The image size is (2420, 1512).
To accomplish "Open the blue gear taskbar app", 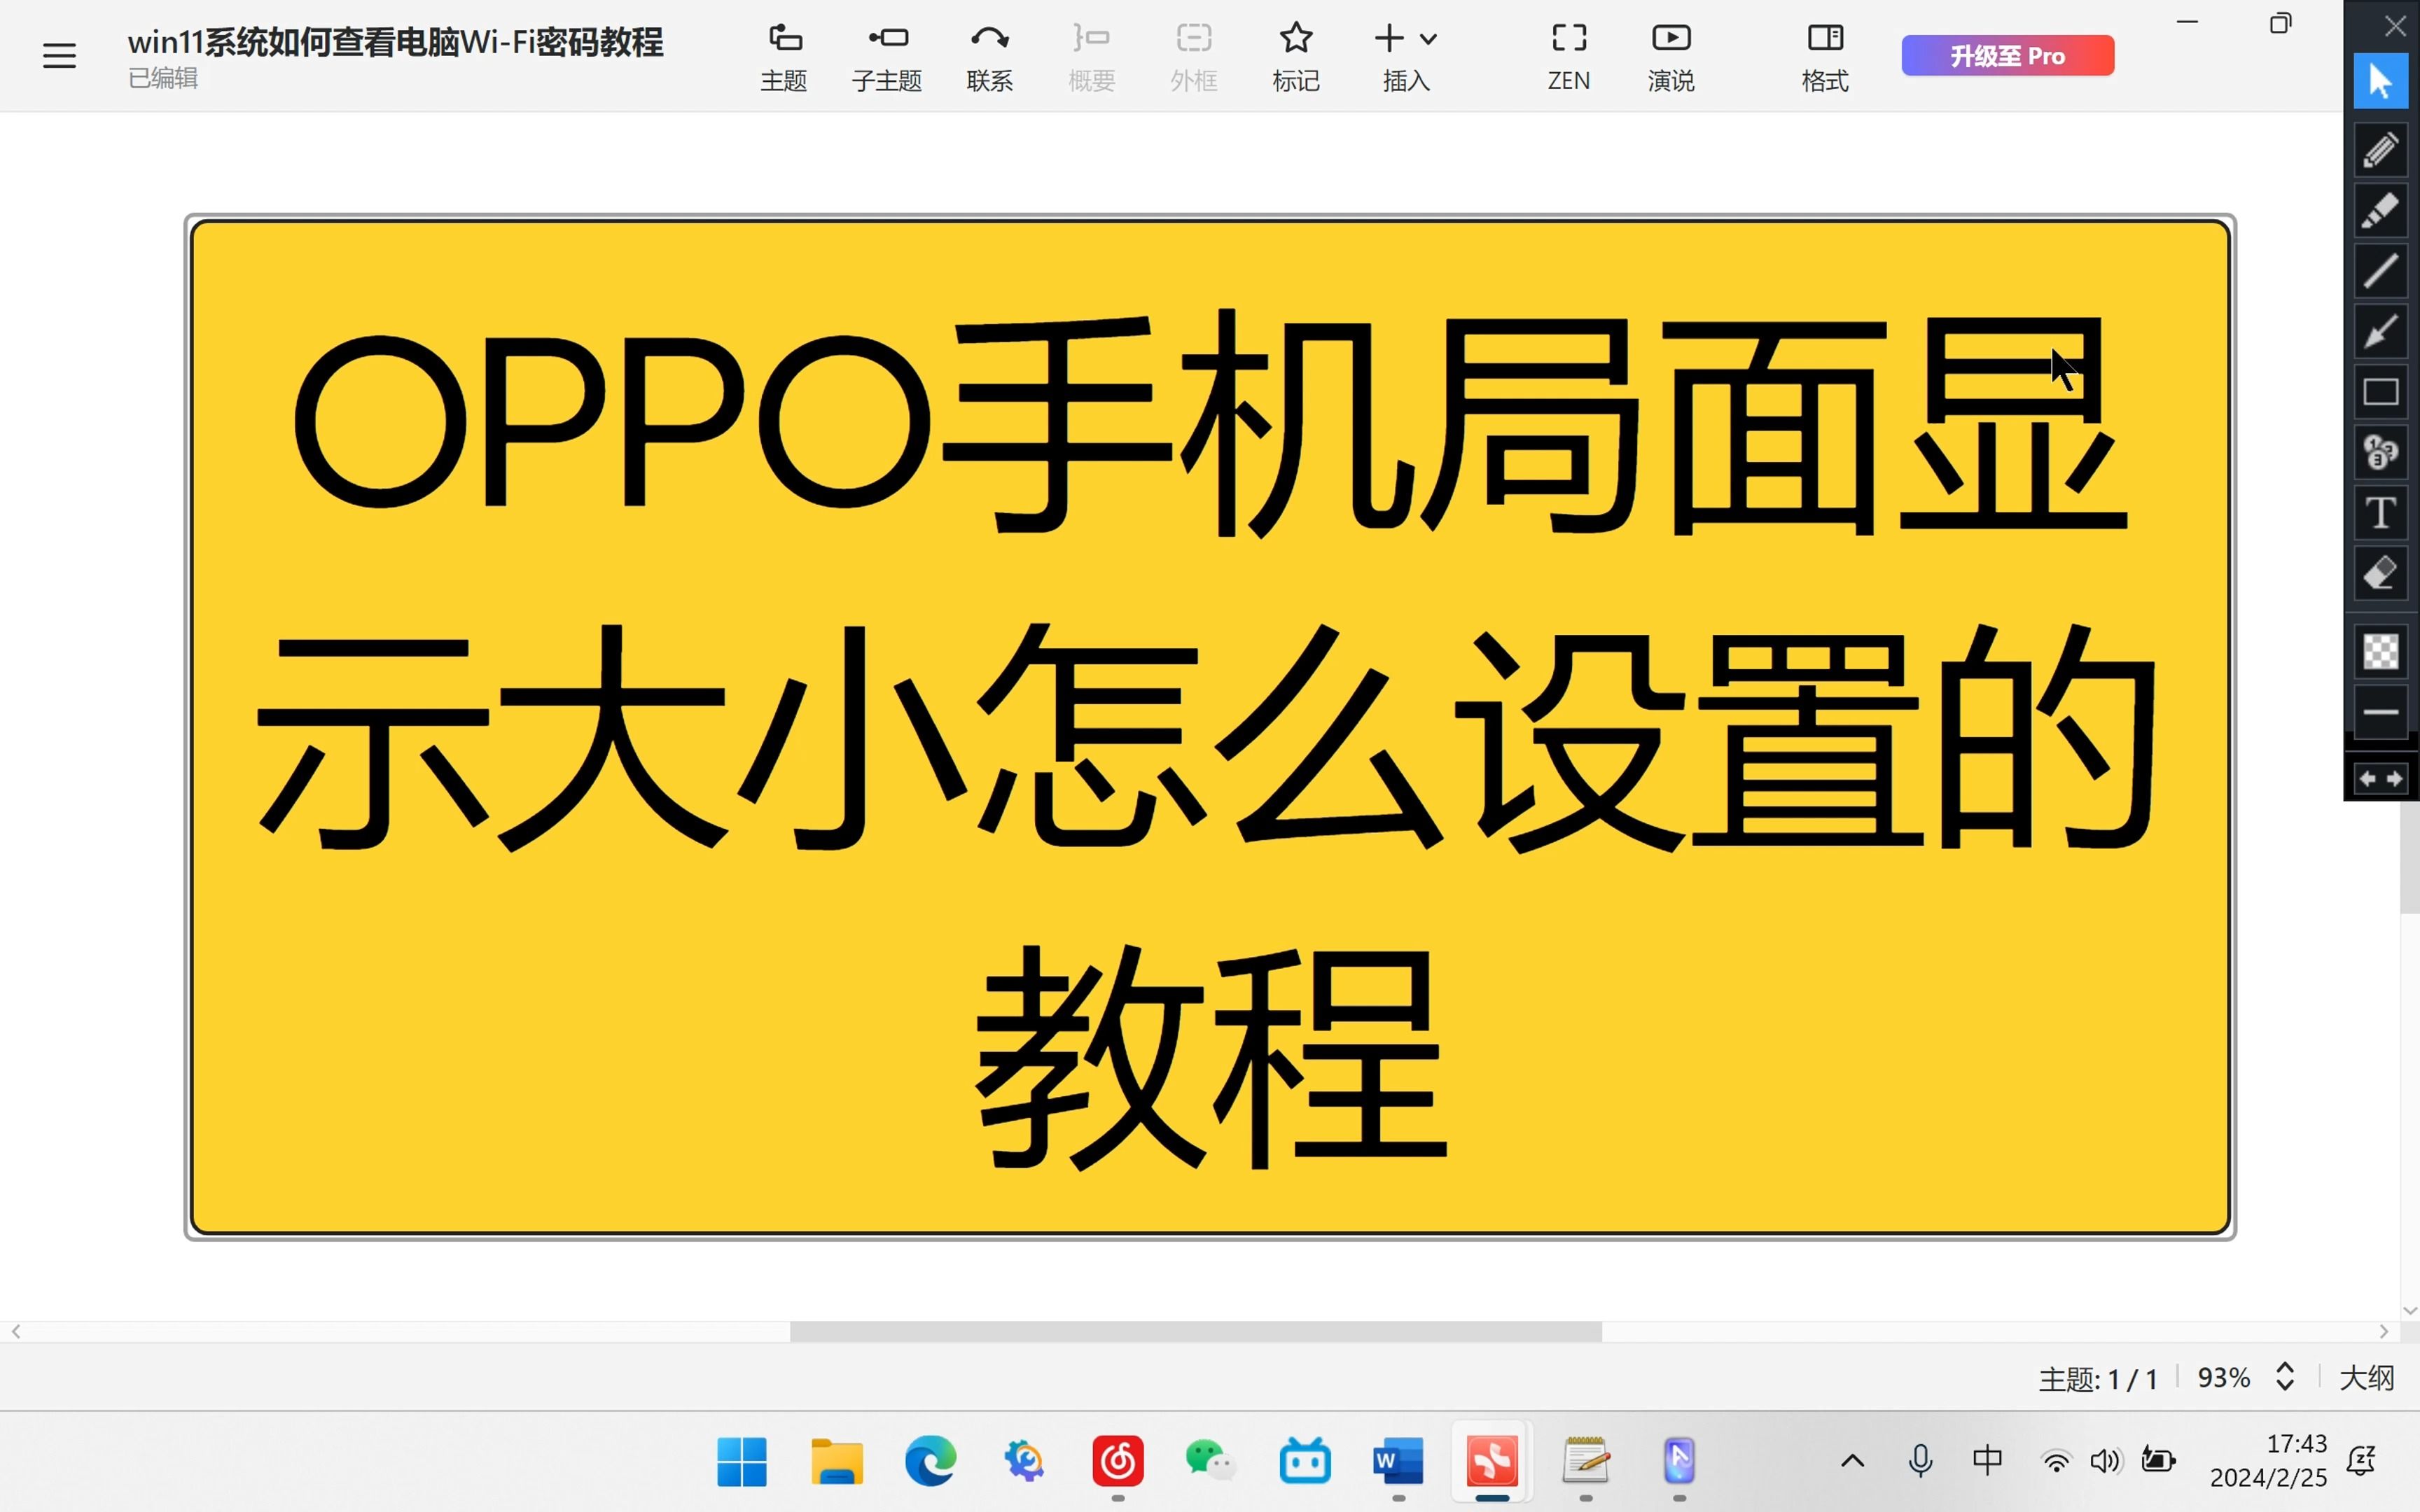I will (1024, 1462).
